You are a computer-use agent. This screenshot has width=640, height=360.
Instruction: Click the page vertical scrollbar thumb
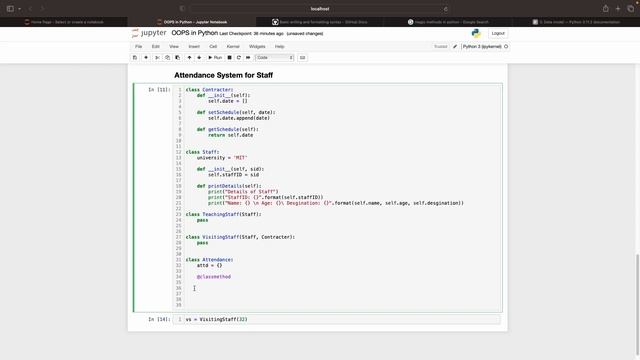coord(637,304)
